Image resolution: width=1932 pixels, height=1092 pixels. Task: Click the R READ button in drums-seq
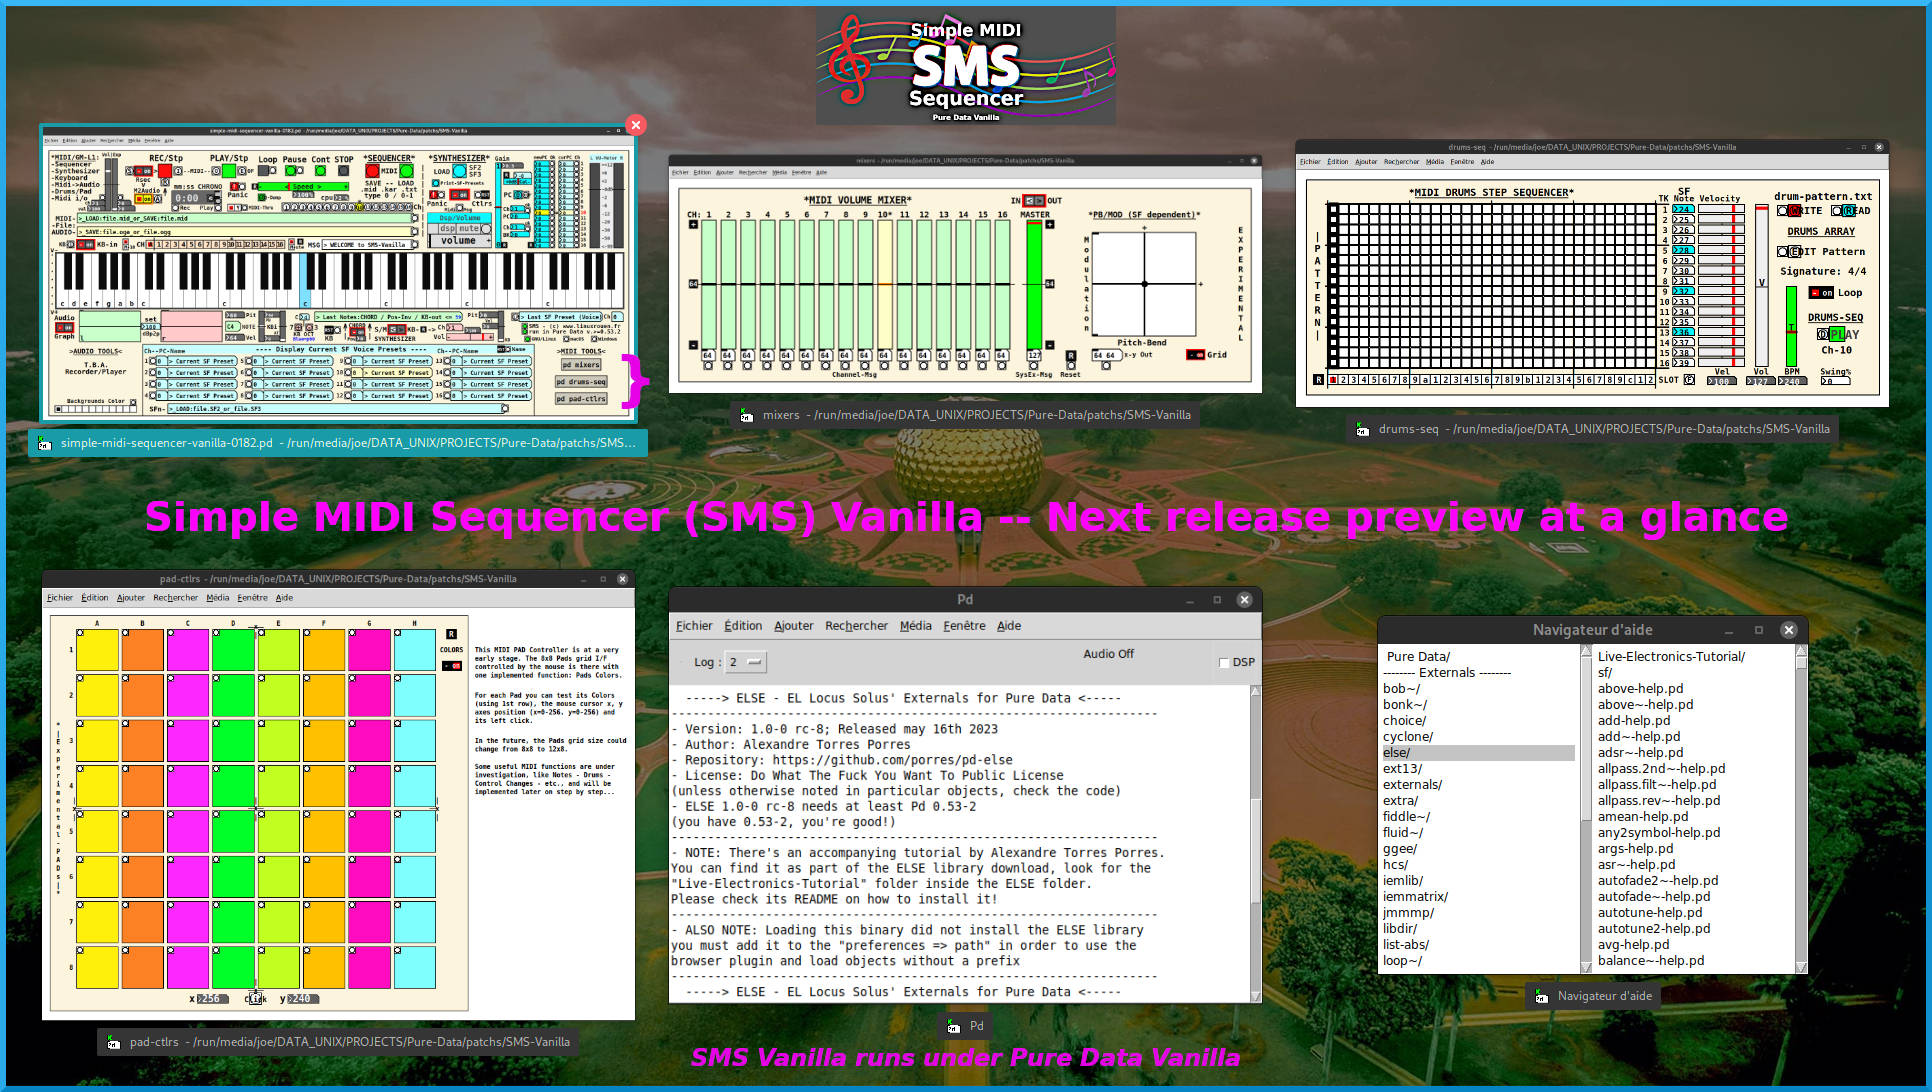(x=1849, y=210)
